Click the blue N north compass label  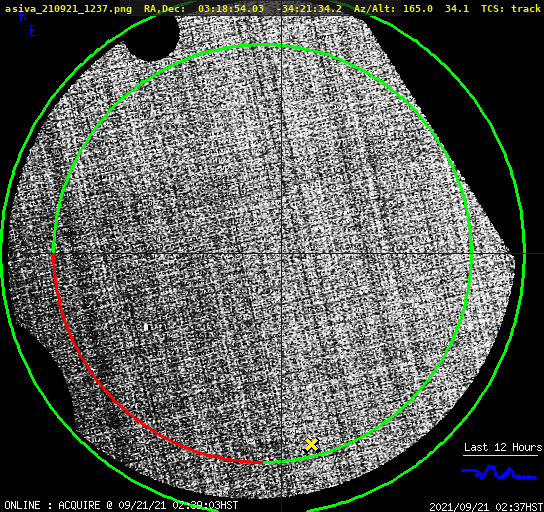pos(23,16)
